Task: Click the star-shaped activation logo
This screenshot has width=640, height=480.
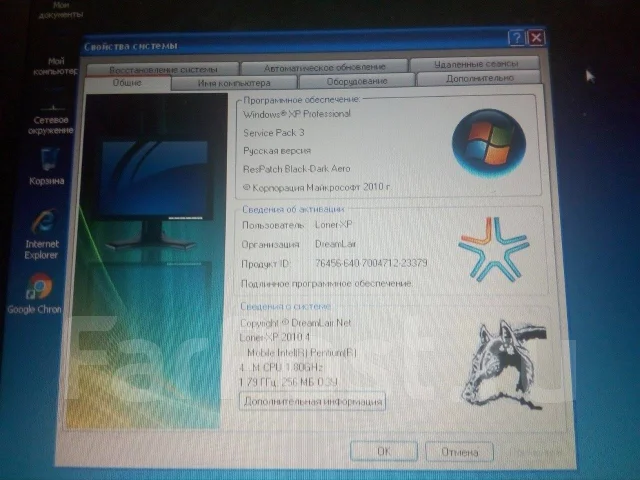Action: point(494,249)
